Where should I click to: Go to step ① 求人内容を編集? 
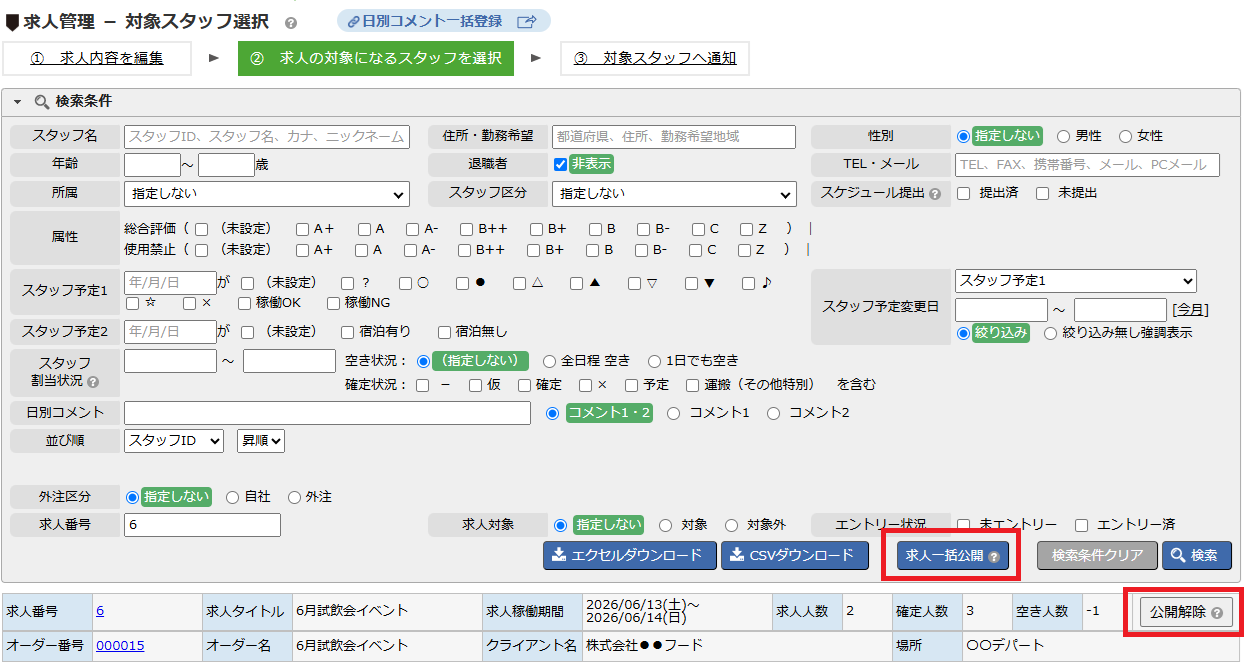coord(97,58)
